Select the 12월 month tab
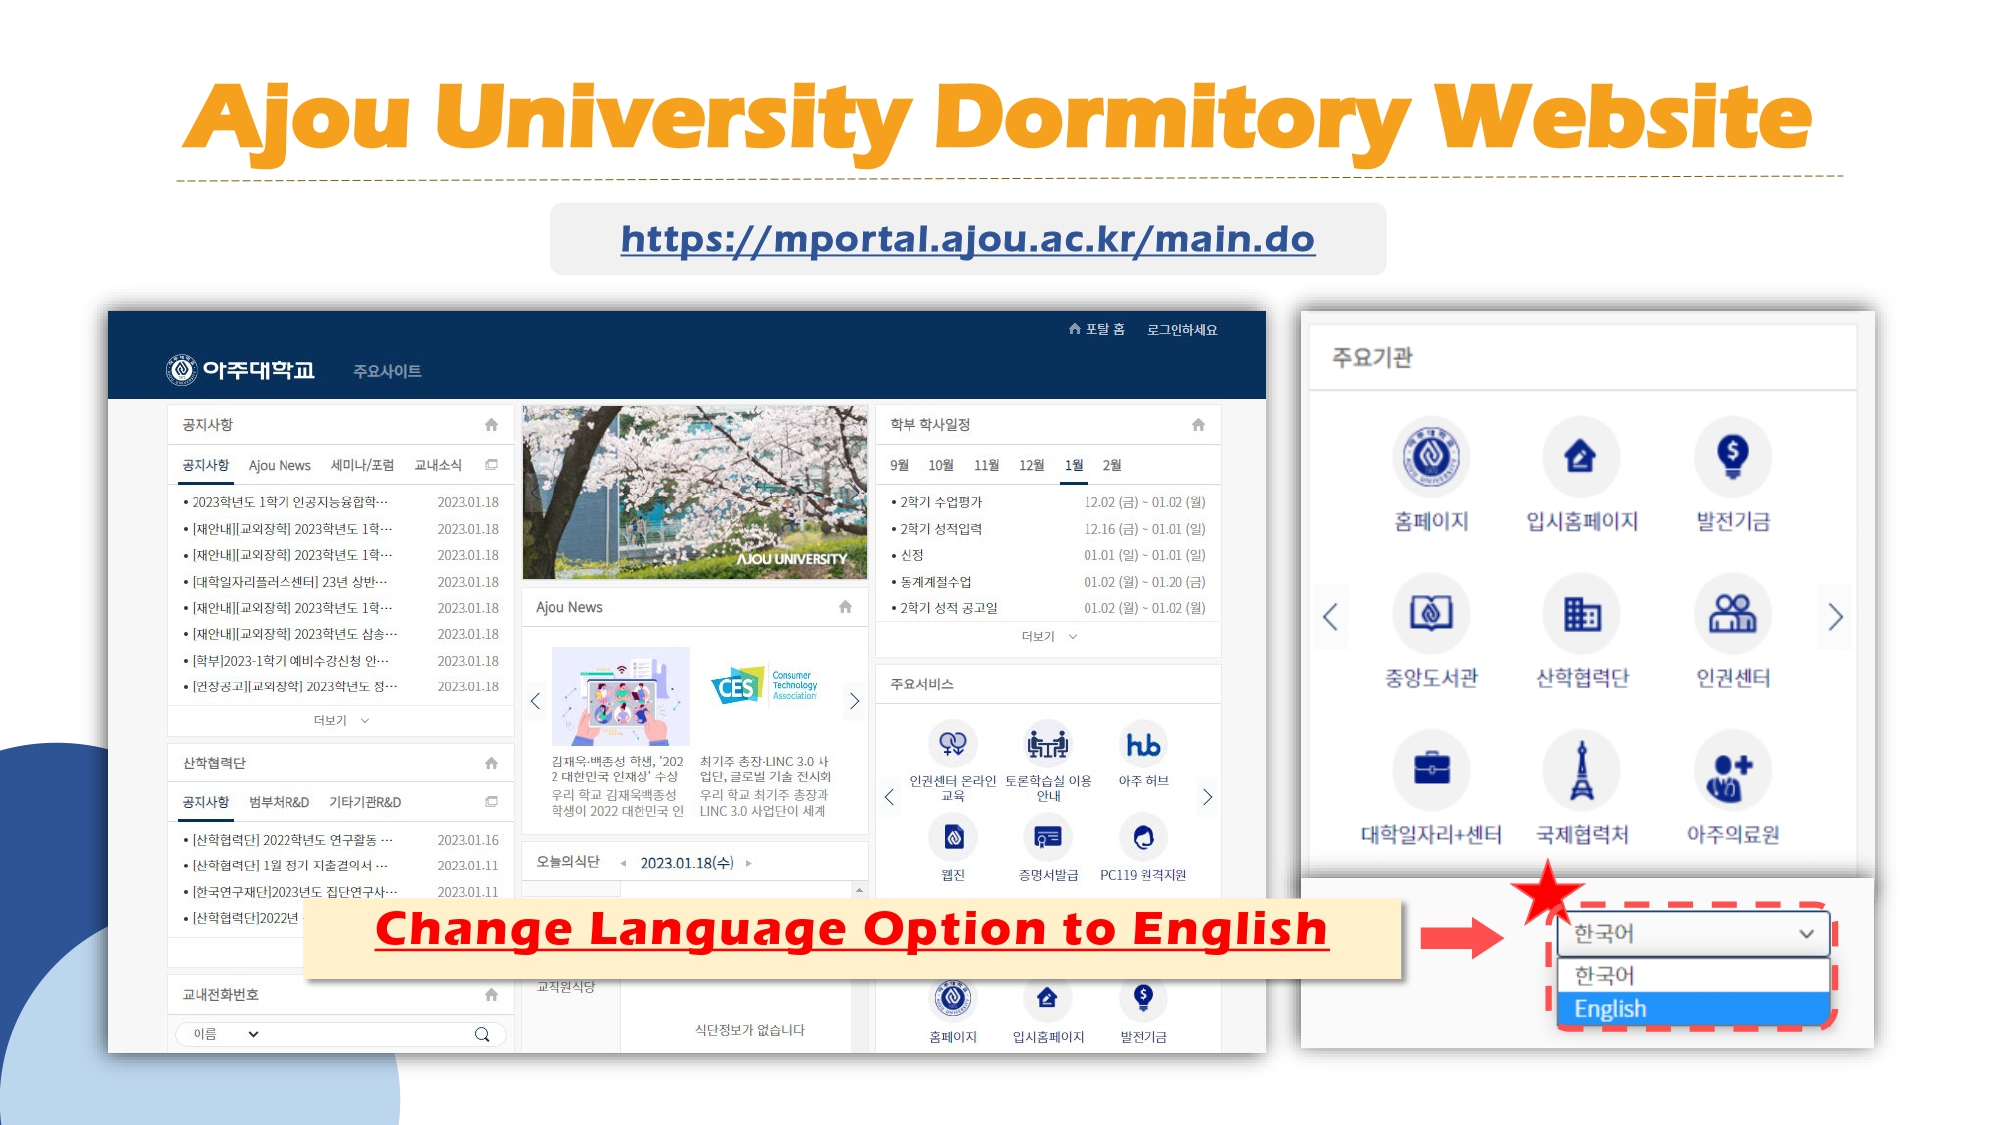The width and height of the screenshot is (2000, 1125). pyautogui.click(x=1031, y=465)
